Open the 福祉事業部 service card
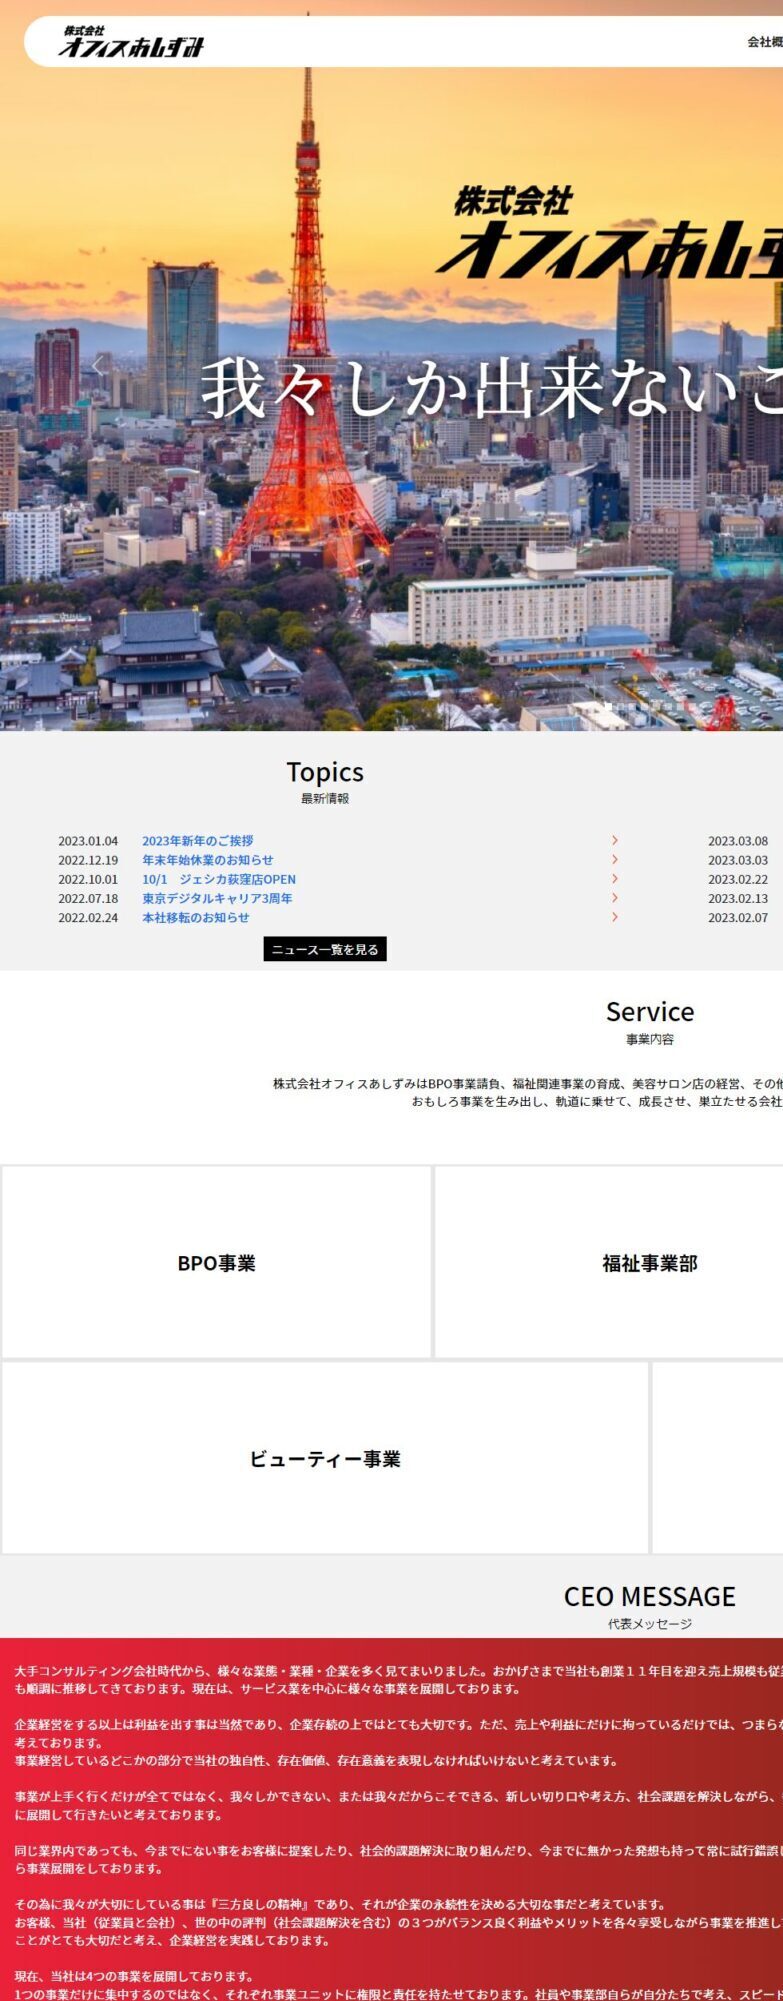 609,1262
